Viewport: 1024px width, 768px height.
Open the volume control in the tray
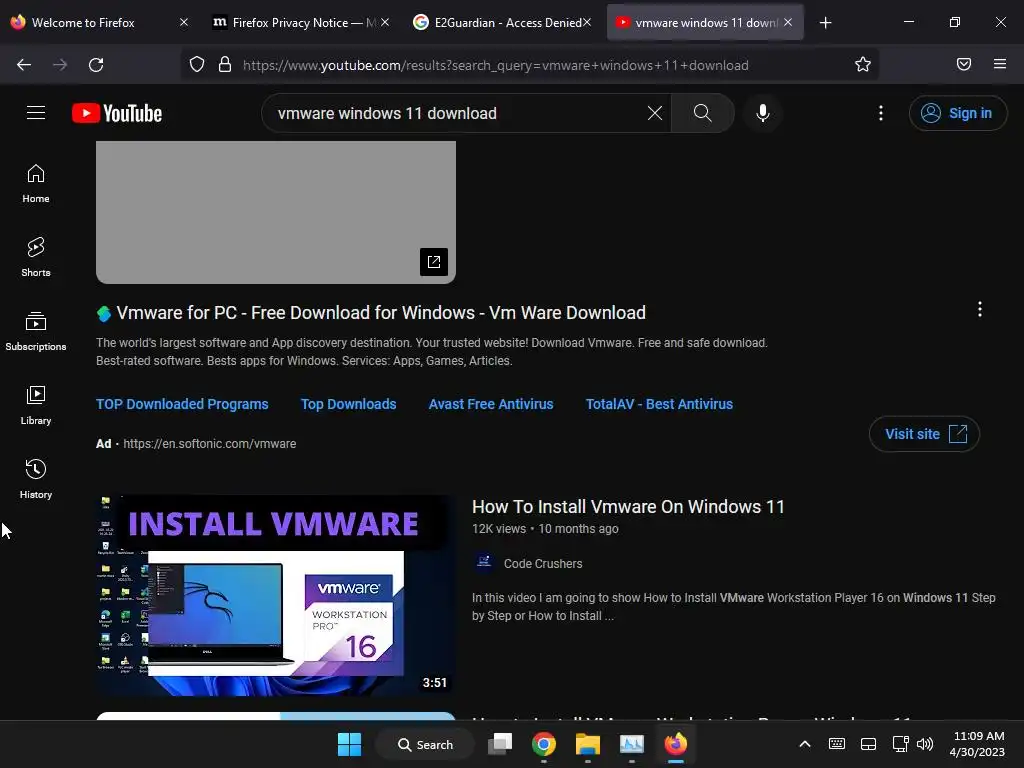point(925,744)
